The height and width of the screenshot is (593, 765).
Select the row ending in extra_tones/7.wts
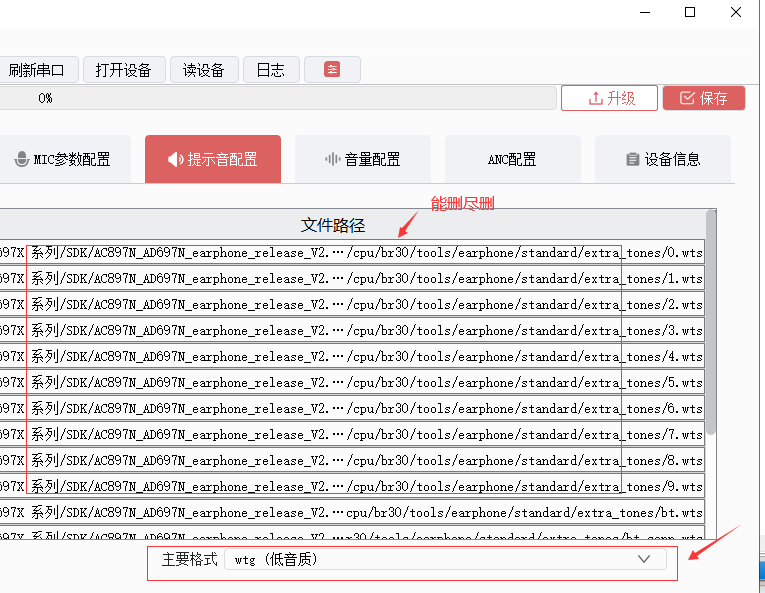click(352, 434)
